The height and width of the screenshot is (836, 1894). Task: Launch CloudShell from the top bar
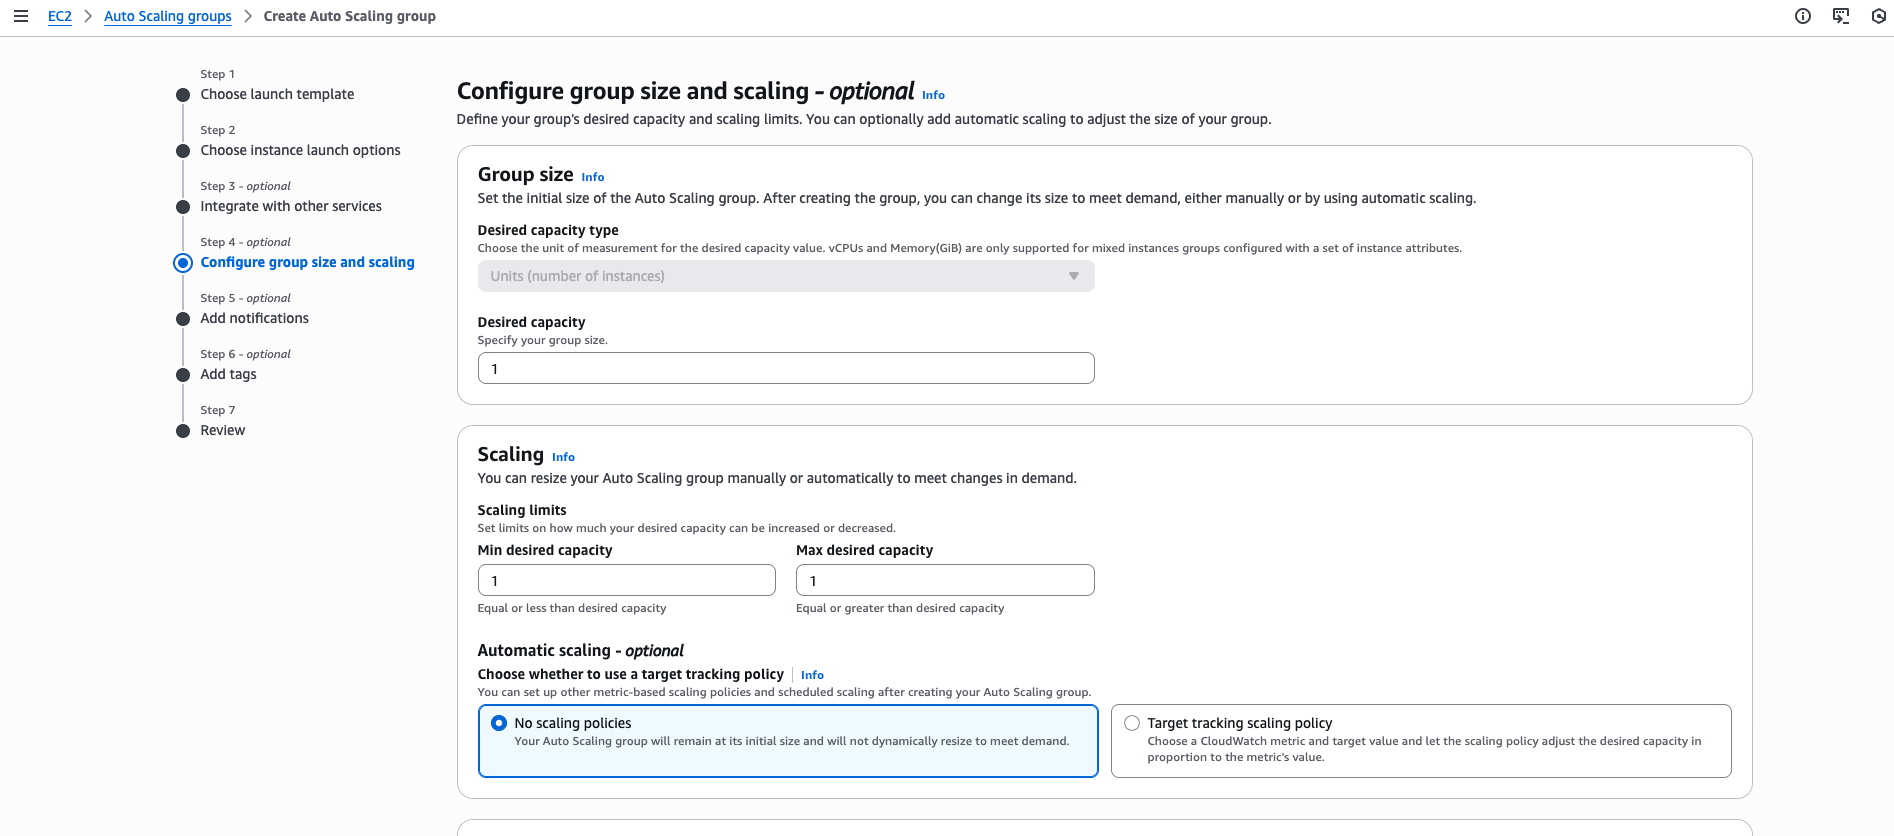click(x=1841, y=16)
